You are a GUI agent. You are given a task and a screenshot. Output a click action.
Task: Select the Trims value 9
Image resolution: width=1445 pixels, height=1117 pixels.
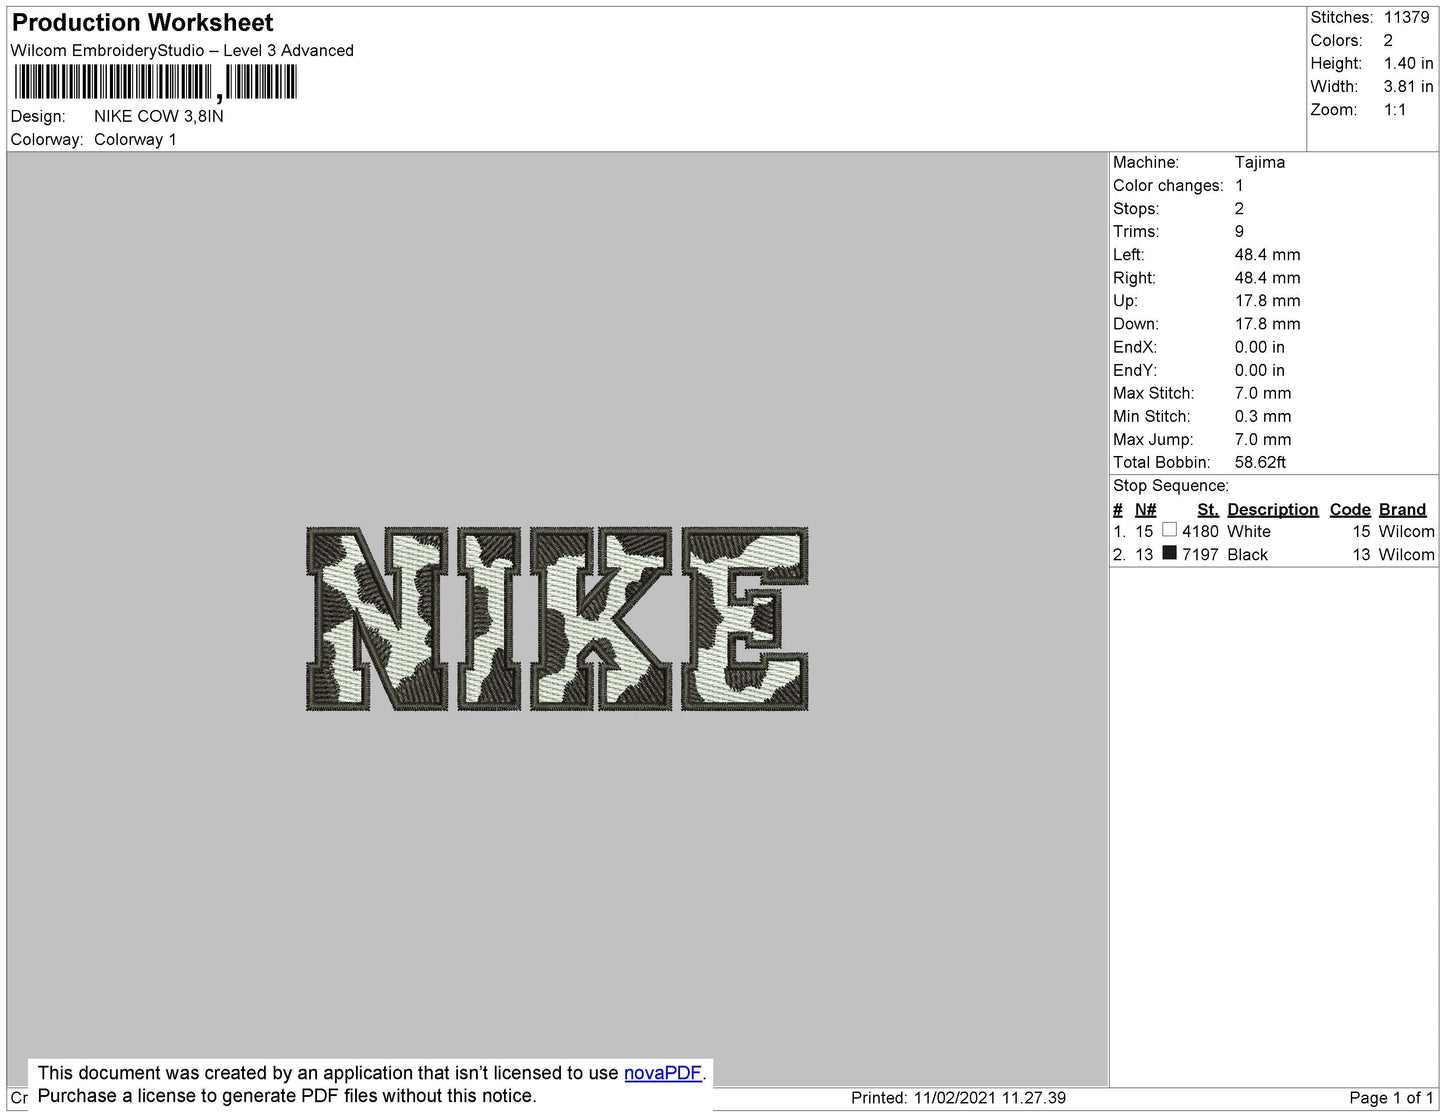pyautogui.click(x=1239, y=231)
